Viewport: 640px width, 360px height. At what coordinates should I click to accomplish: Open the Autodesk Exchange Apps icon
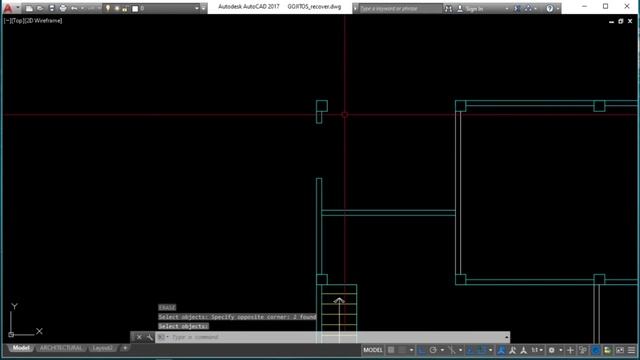517,8
